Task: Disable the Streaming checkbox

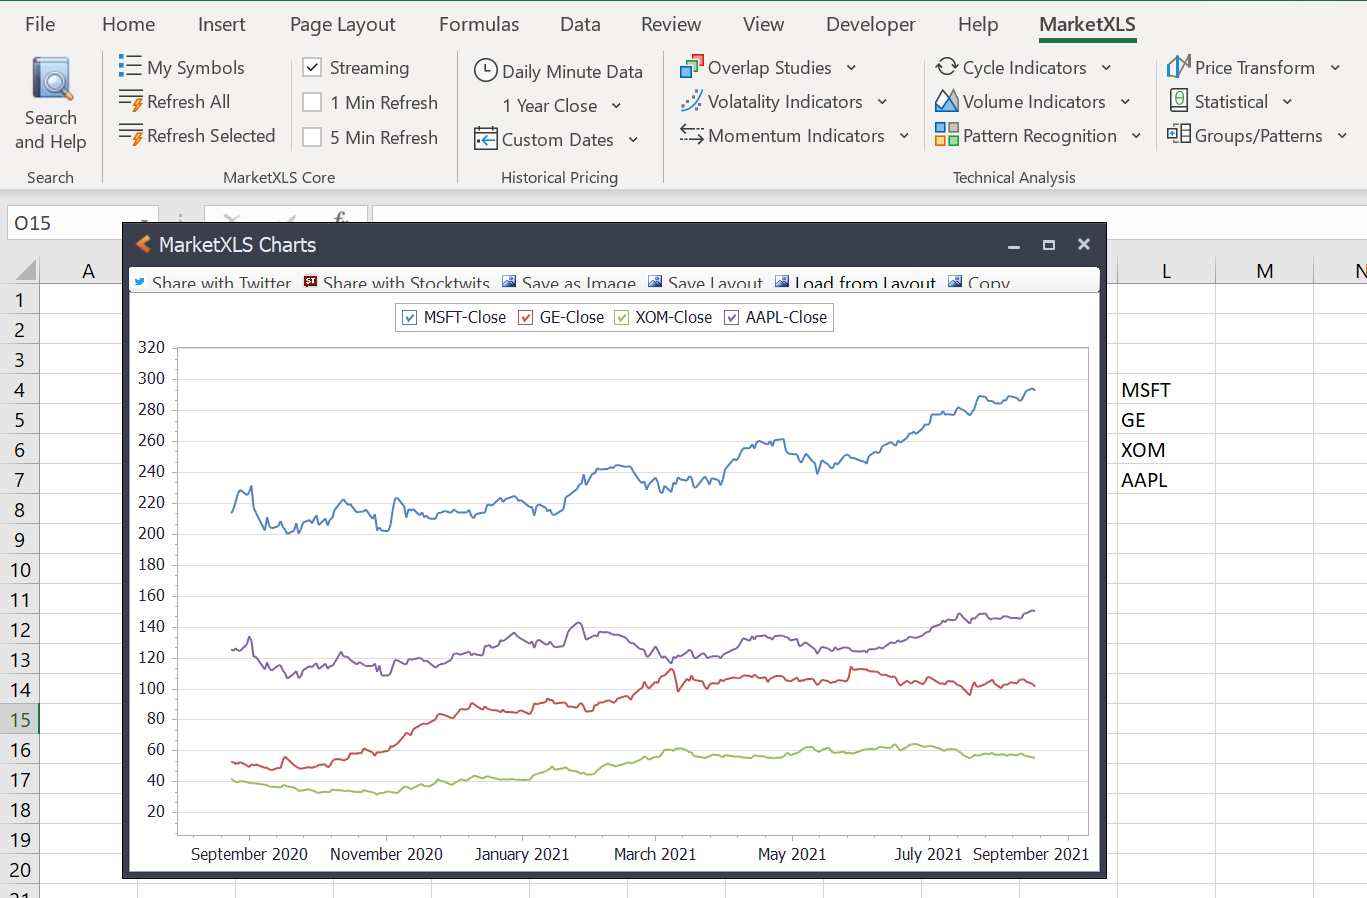Action: 312,67
